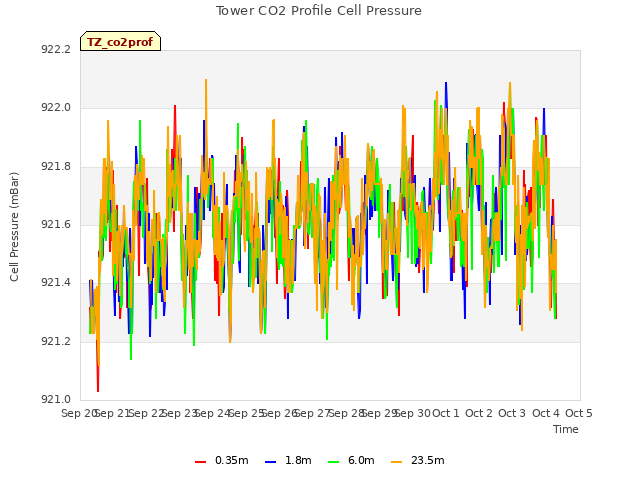
Task: Click the 921.6 y-axis tick label
Action: click(56, 224)
